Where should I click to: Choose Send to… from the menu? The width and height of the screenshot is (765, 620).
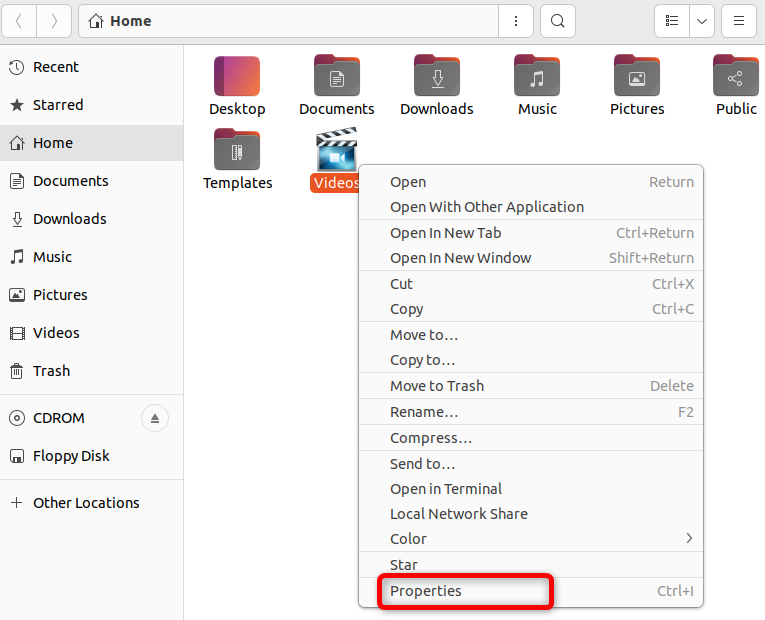531,464
